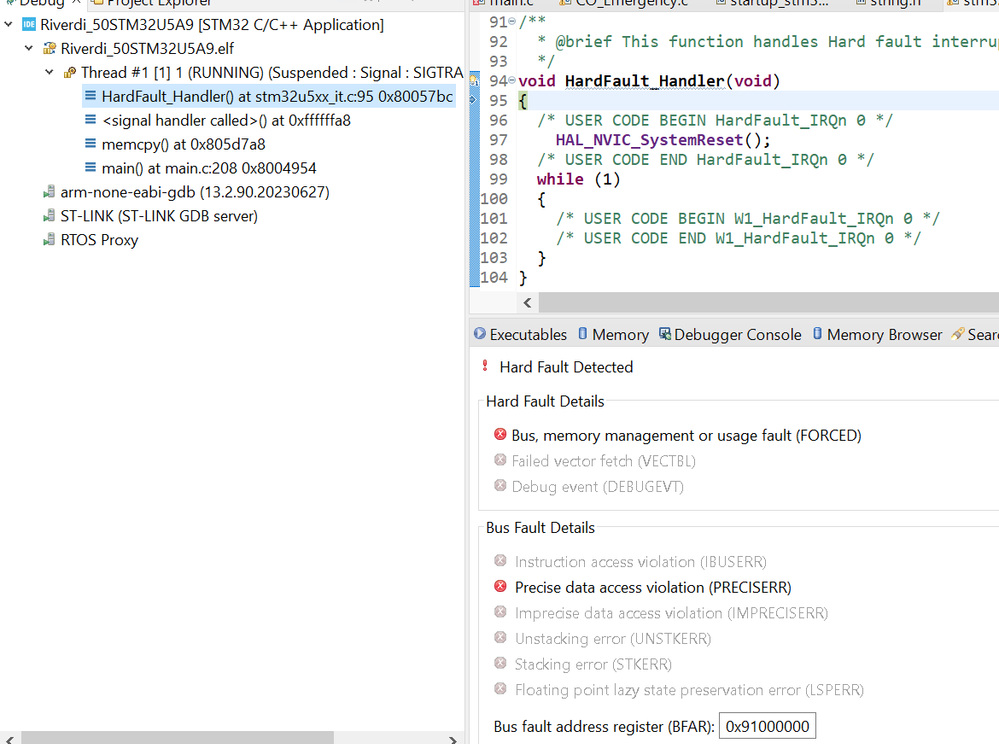Click the HardFault_Handler function name in editor

[x=644, y=82]
